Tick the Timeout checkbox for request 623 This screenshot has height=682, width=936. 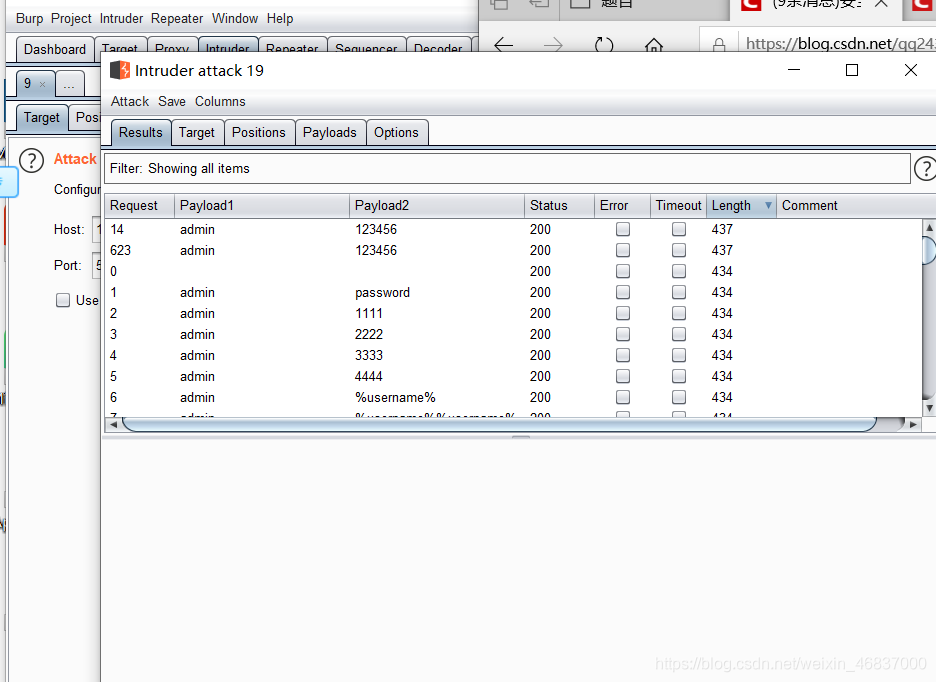(679, 250)
